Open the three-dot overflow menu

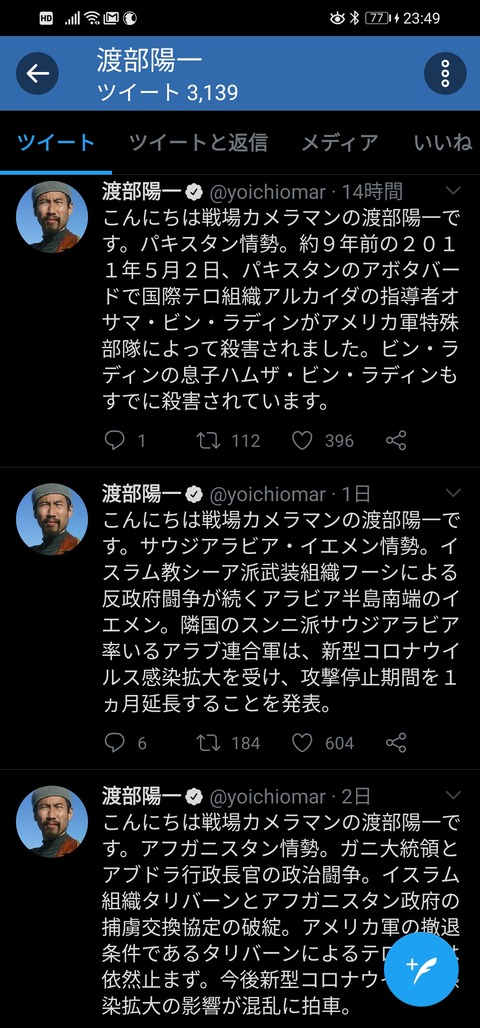(x=445, y=73)
